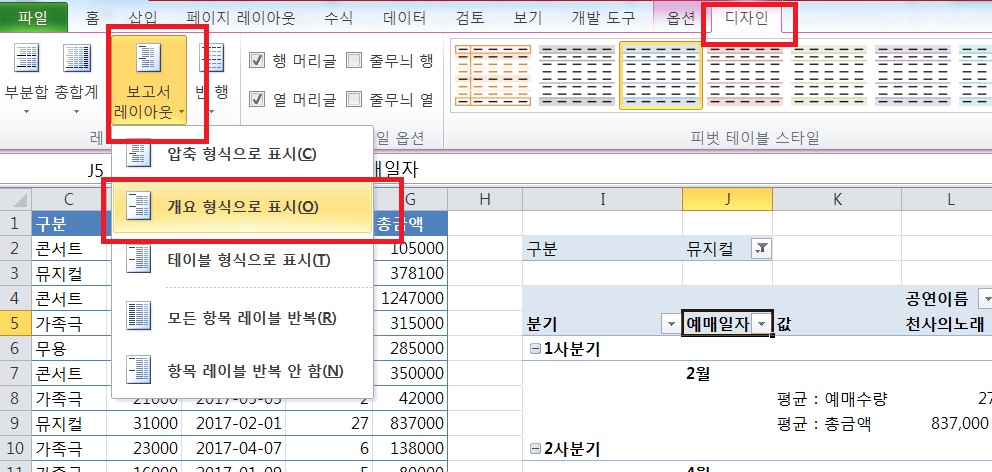
Task: Collapse the 1사분기 group
Action: coord(535,348)
